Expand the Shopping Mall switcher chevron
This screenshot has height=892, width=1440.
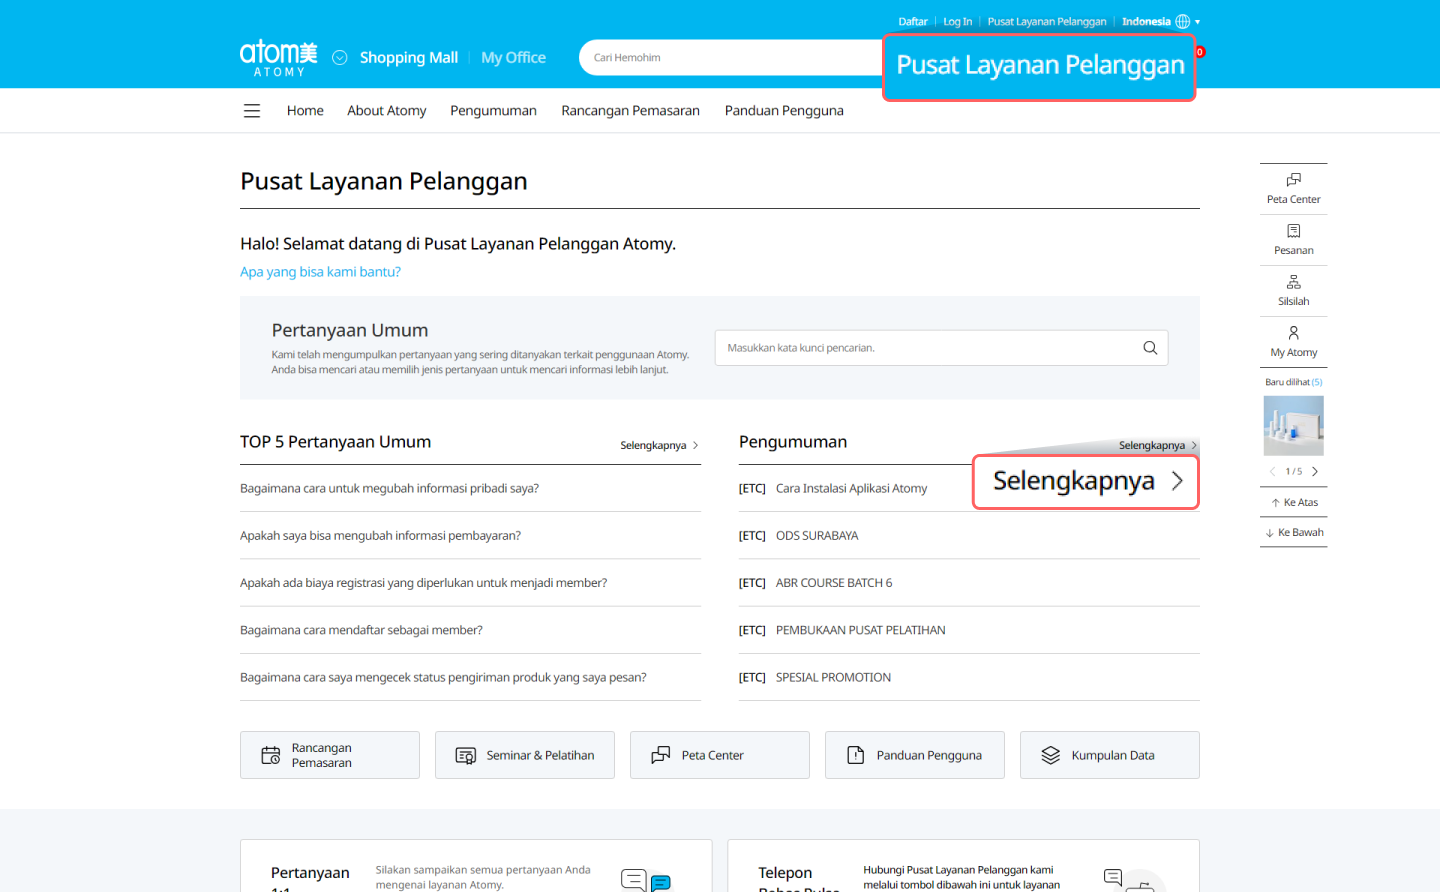point(340,58)
